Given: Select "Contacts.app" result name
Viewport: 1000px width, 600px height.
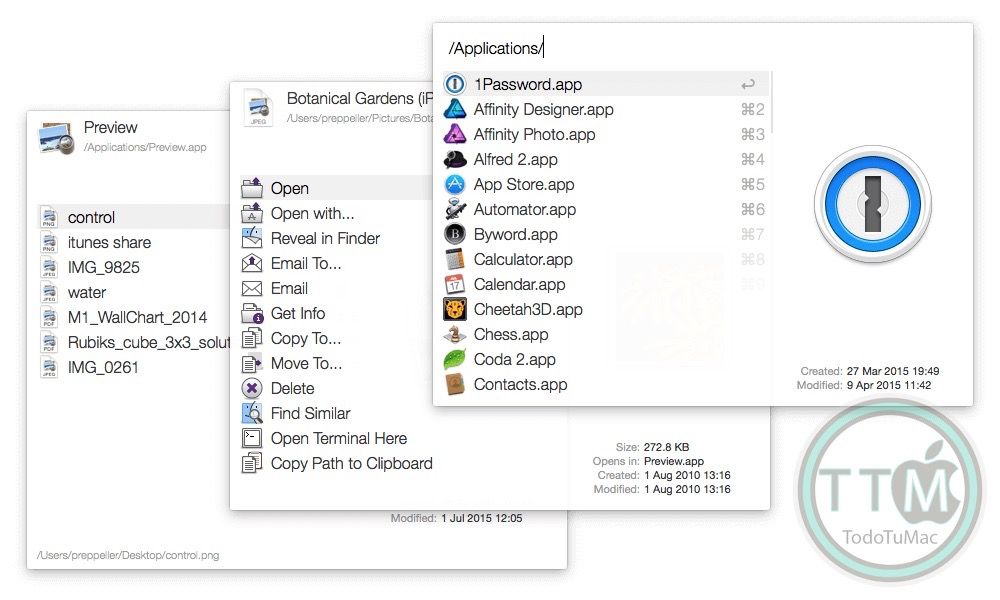Looking at the screenshot, I should (x=521, y=384).
